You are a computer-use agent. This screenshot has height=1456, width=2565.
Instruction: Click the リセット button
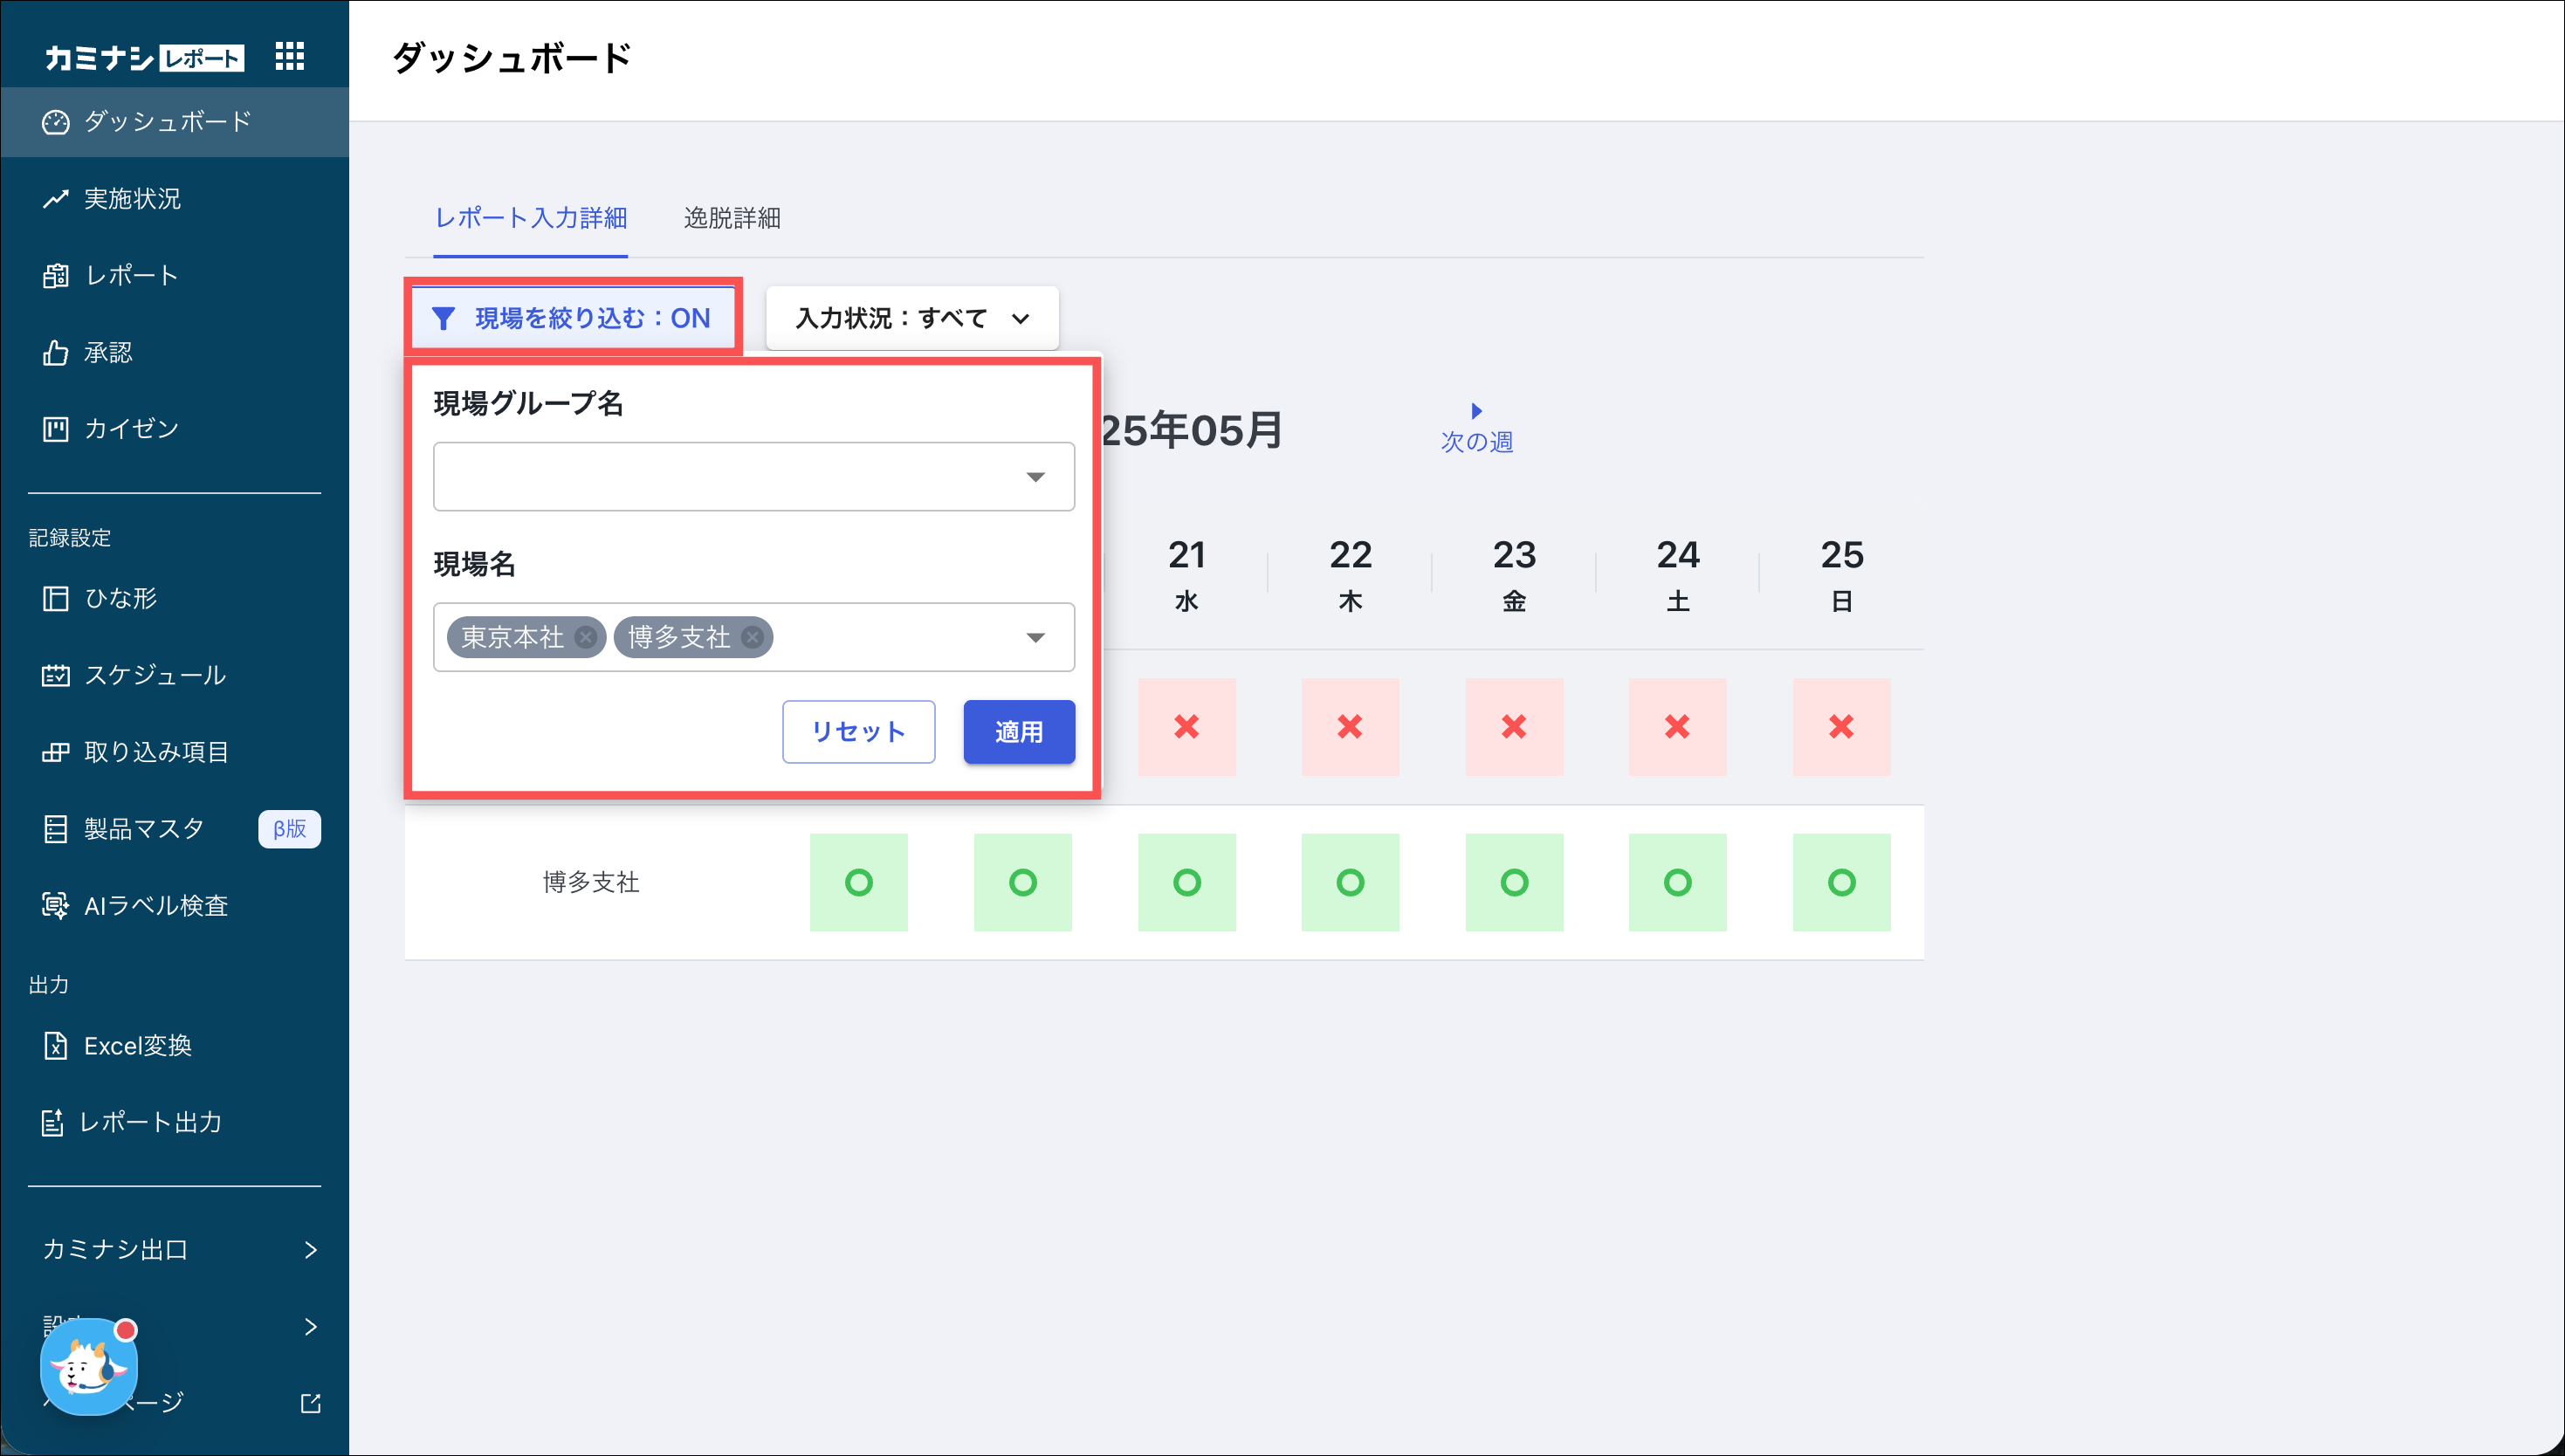(858, 732)
